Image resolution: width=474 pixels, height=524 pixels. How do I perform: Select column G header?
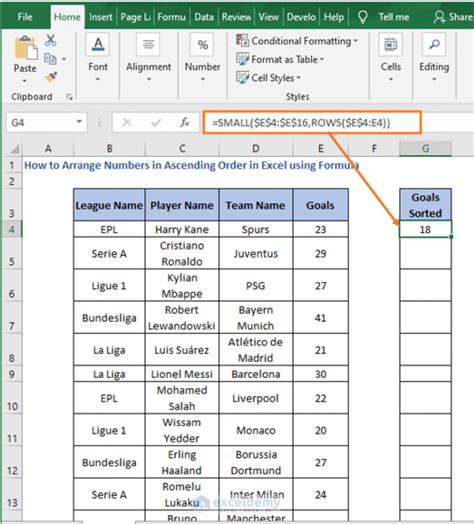click(425, 149)
